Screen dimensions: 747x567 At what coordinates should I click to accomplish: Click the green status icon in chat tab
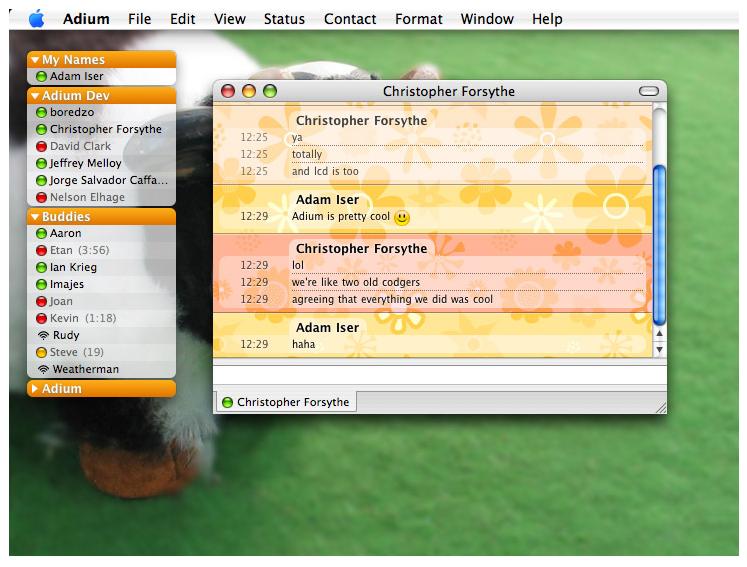[227, 403]
